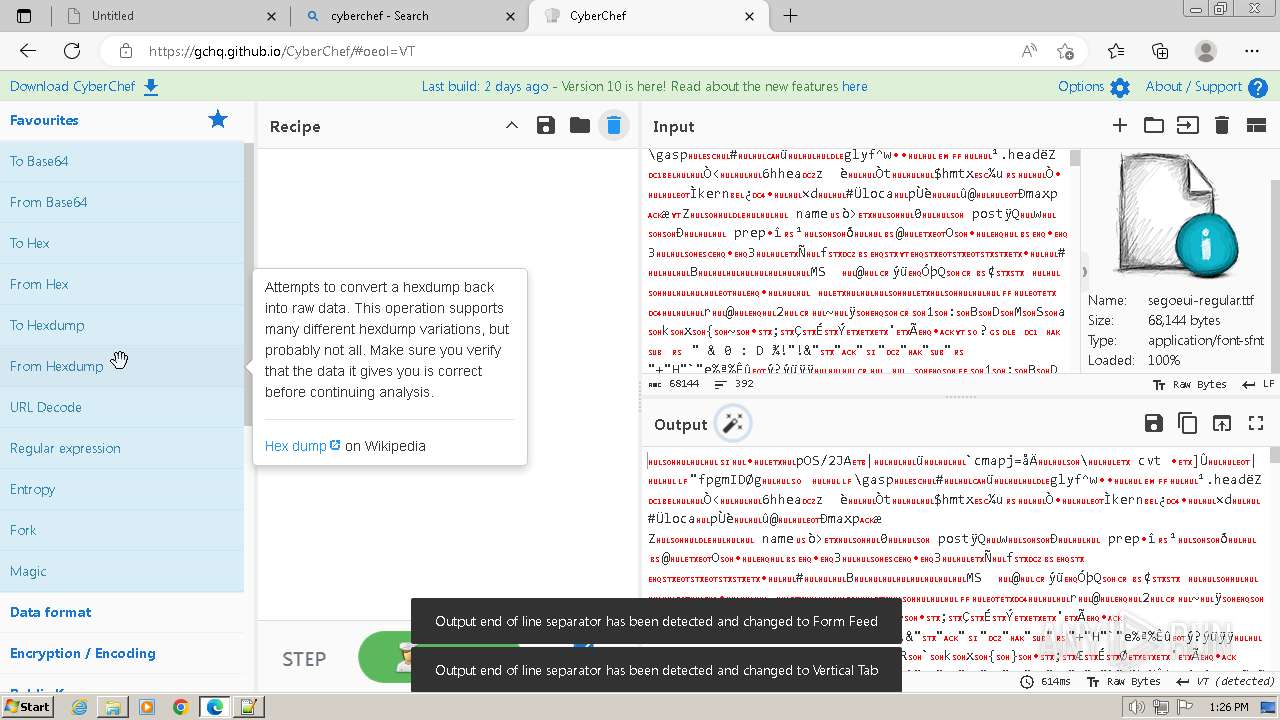
Task: Click the Favourites star icon
Action: coord(218,120)
